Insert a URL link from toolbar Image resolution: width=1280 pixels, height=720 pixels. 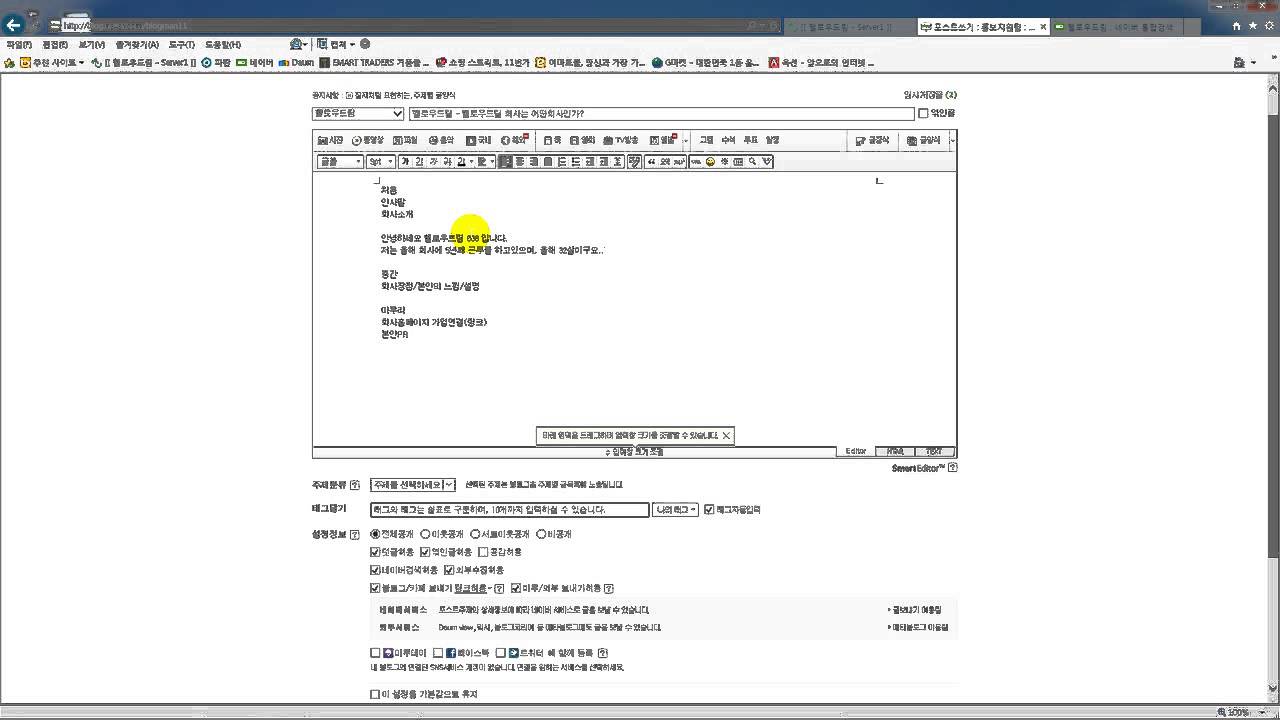click(x=696, y=162)
